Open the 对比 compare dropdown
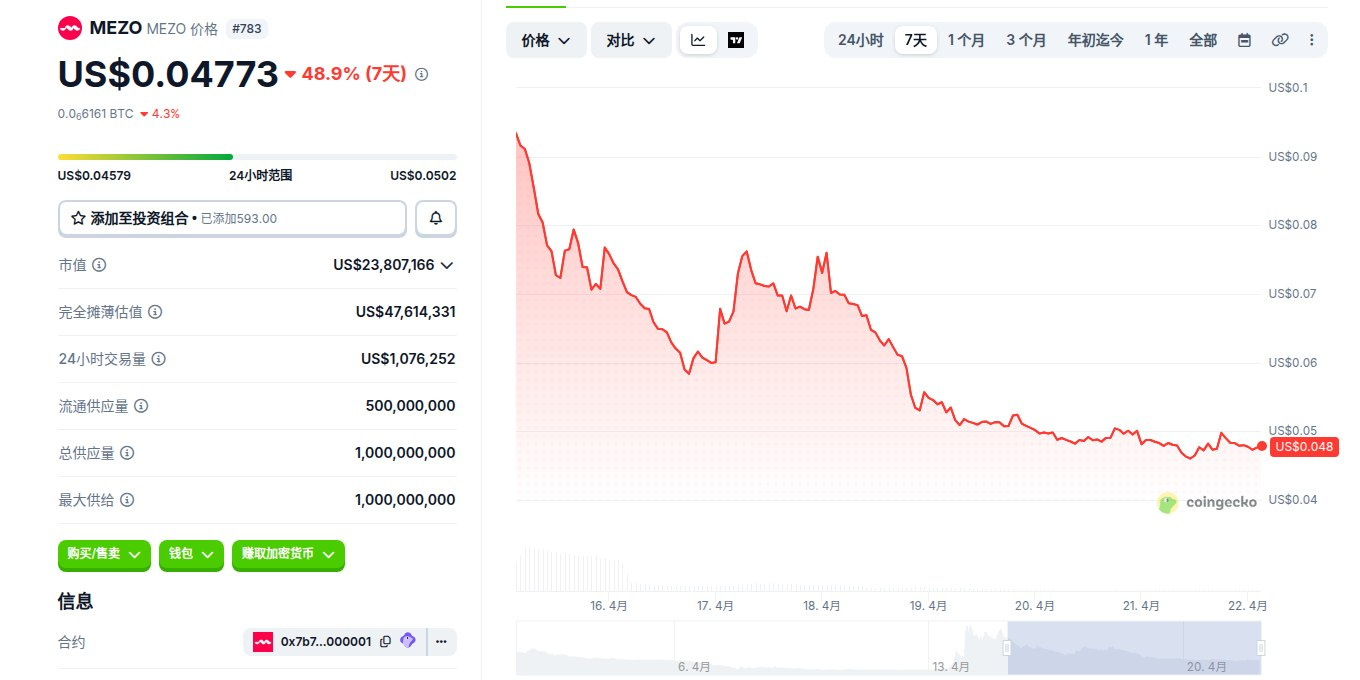This screenshot has width=1360, height=680. (631, 40)
